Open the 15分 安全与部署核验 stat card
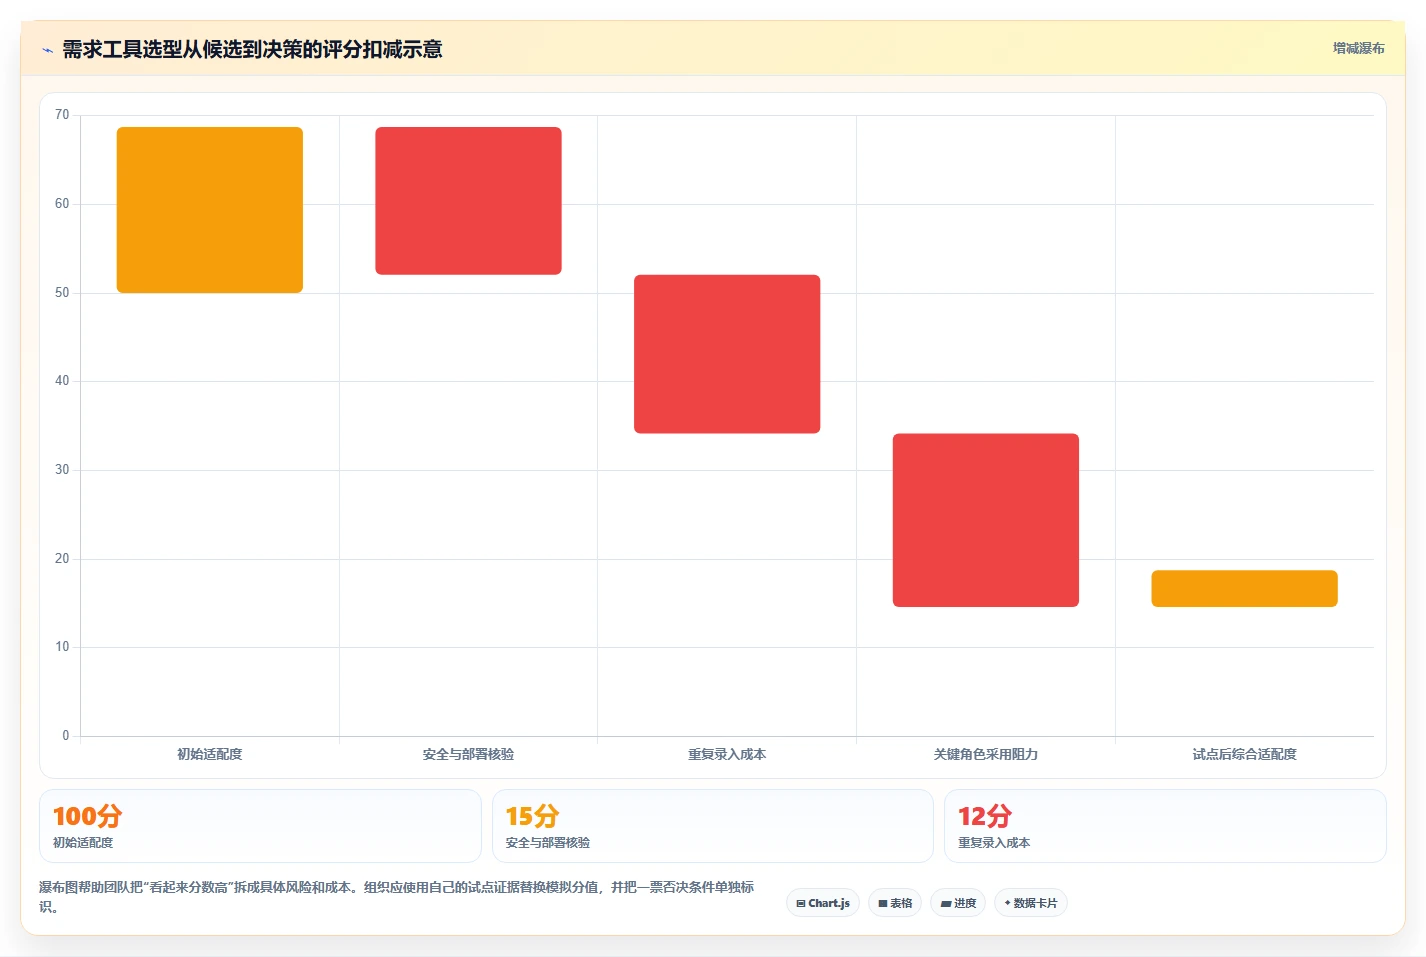Screen dimensions: 1426x957 pos(713,826)
